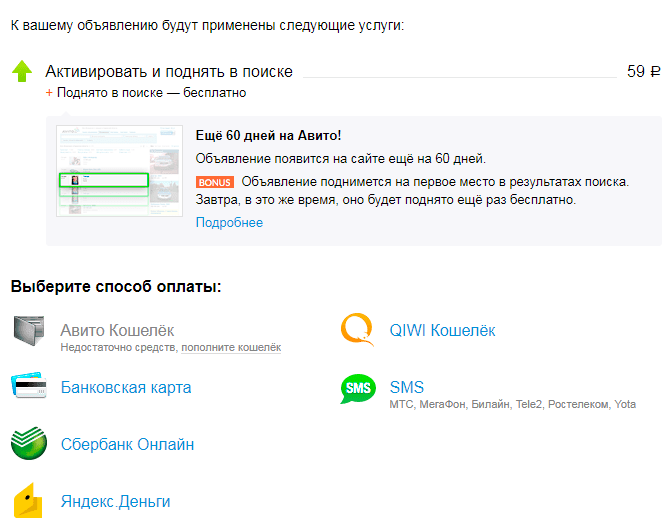Click the QIWI orange logo icon

357,329
